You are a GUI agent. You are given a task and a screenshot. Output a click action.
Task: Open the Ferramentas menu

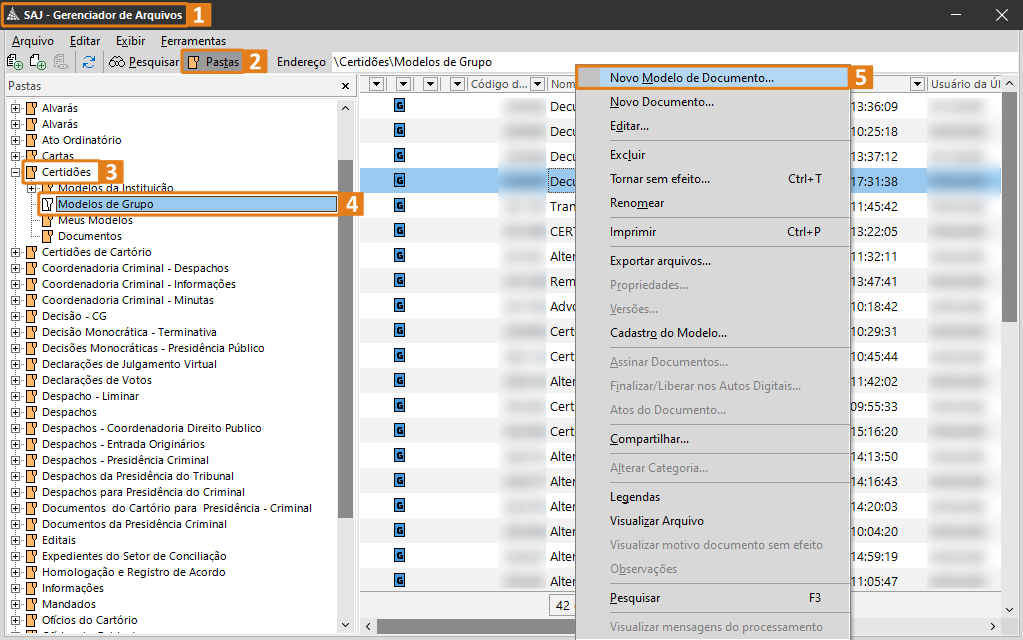(193, 40)
